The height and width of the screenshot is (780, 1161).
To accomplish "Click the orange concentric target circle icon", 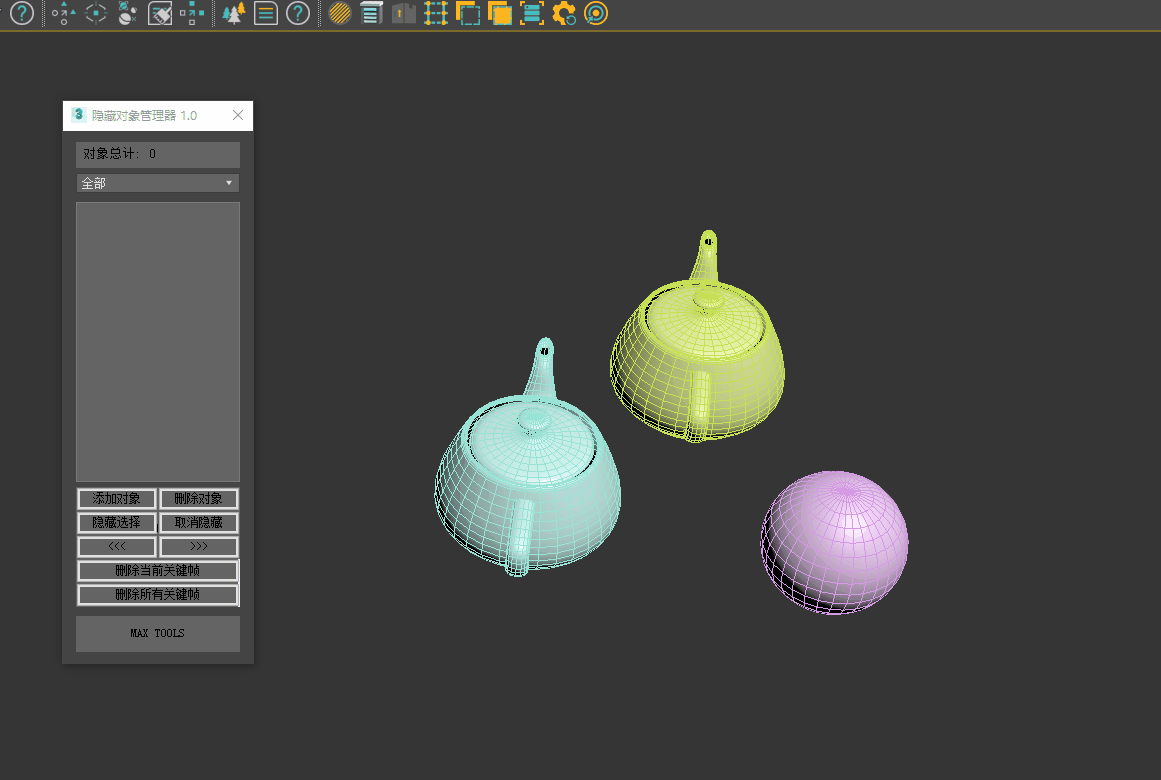I will (x=596, y=14).
